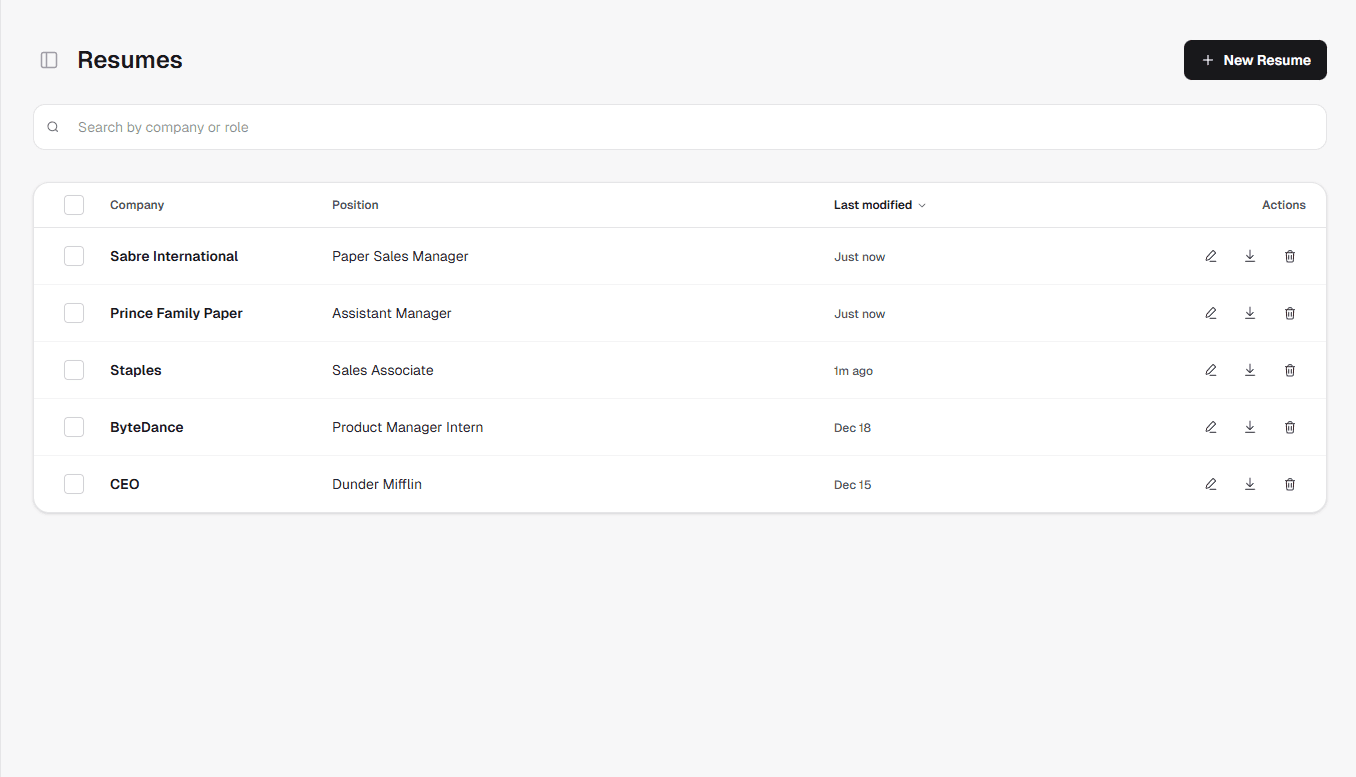
Task: Click the search magnifier icon
Action: pyautogui.click(x=53, y=127)
